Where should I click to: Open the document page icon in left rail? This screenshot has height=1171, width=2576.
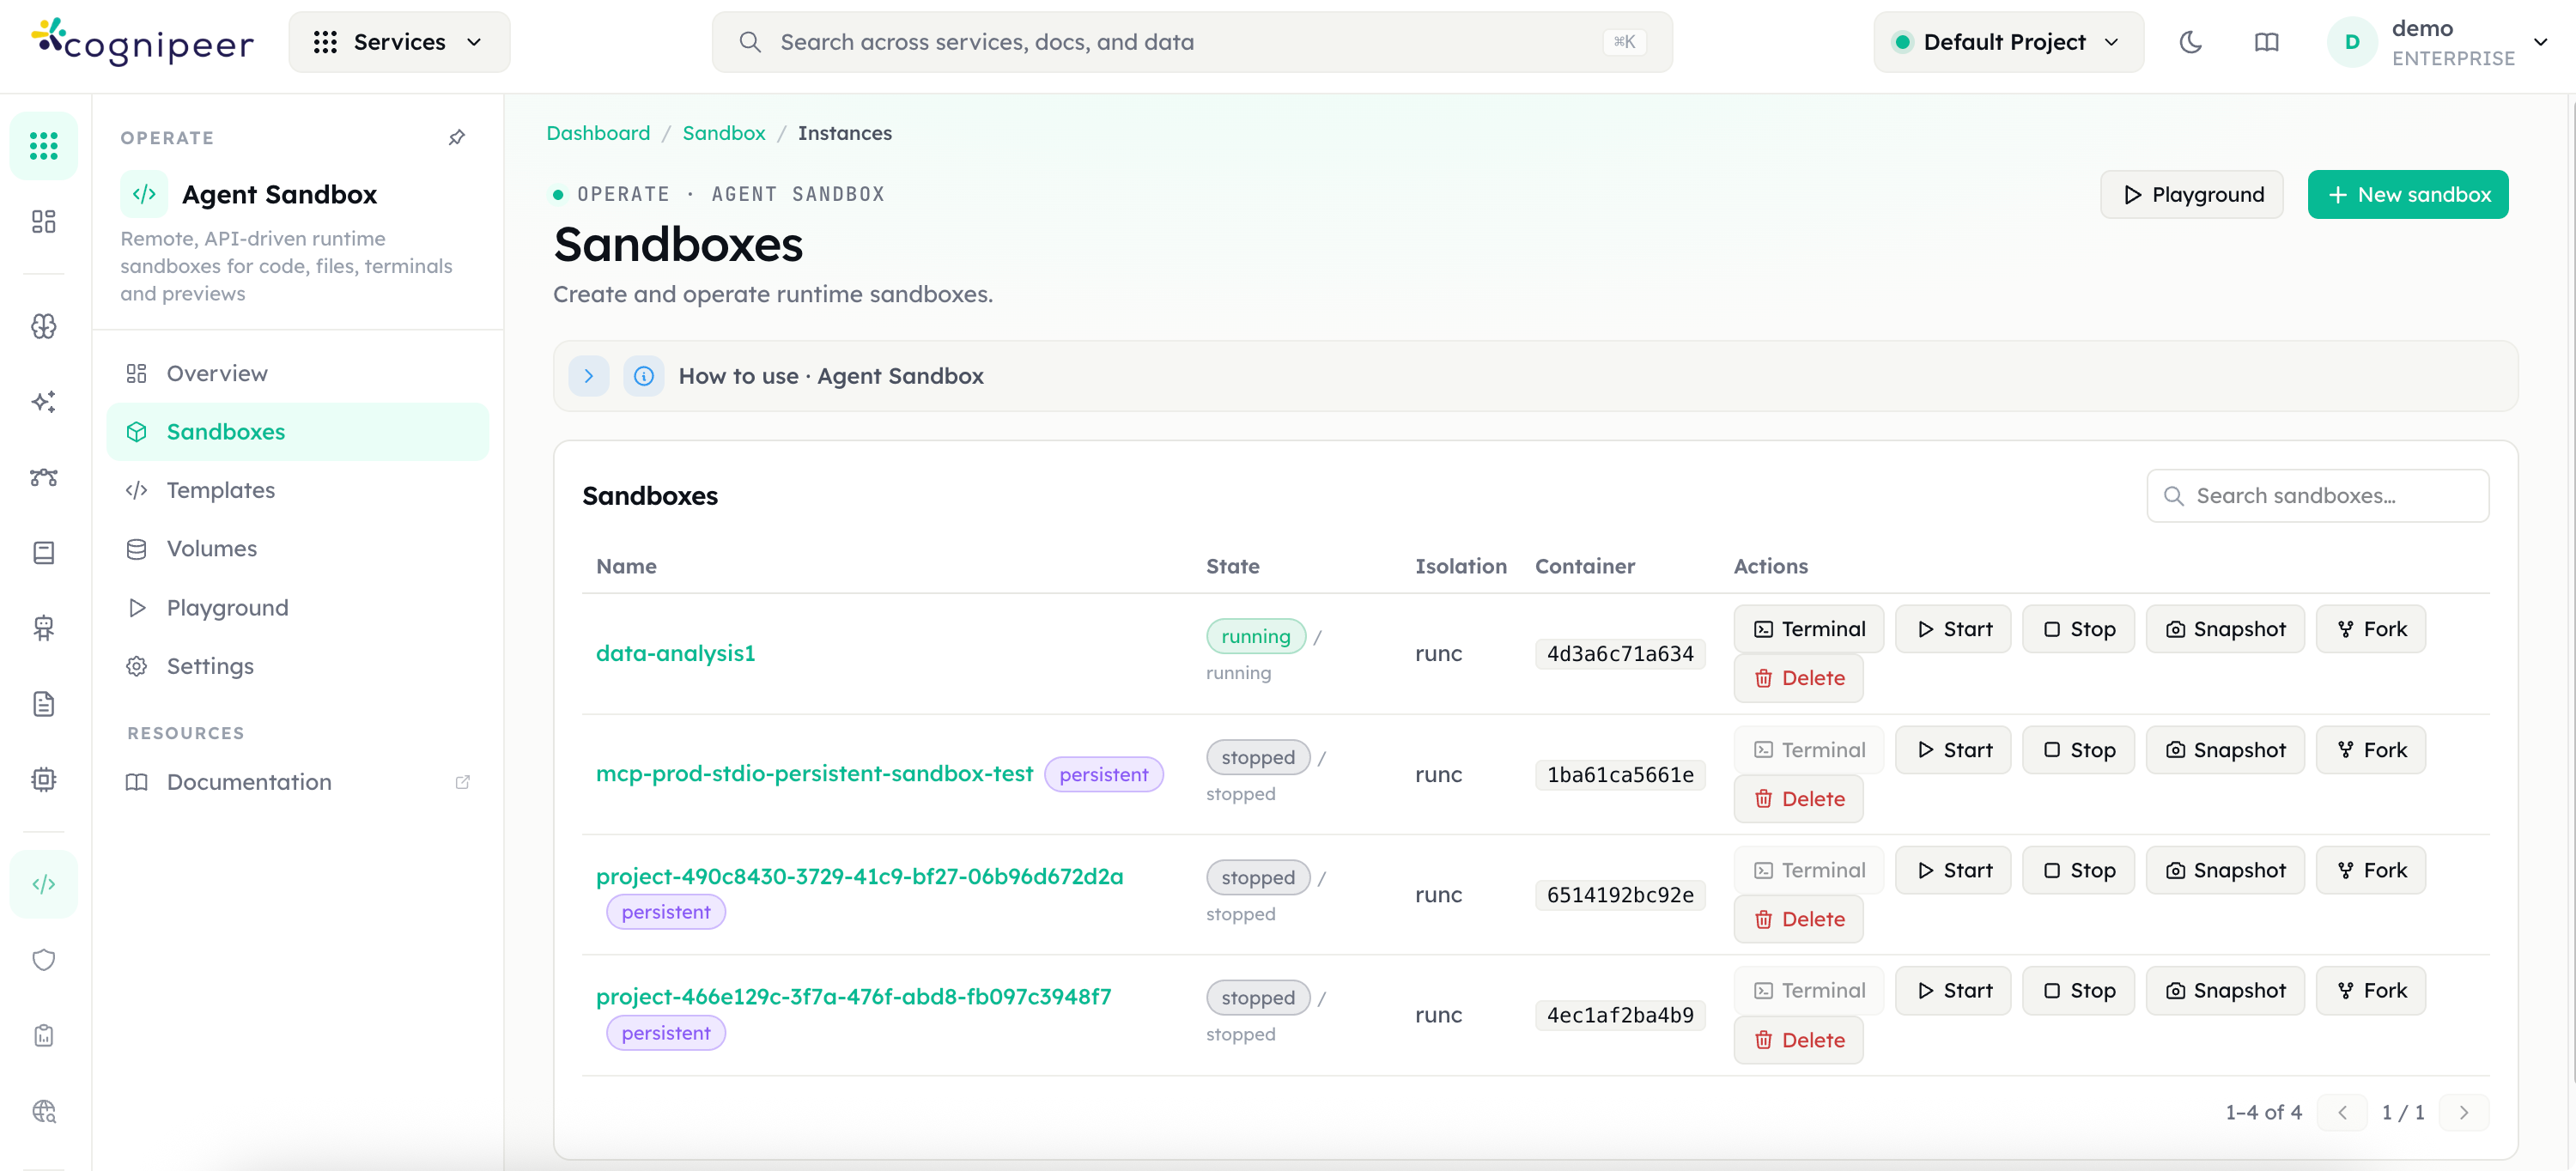coord(44,704)
